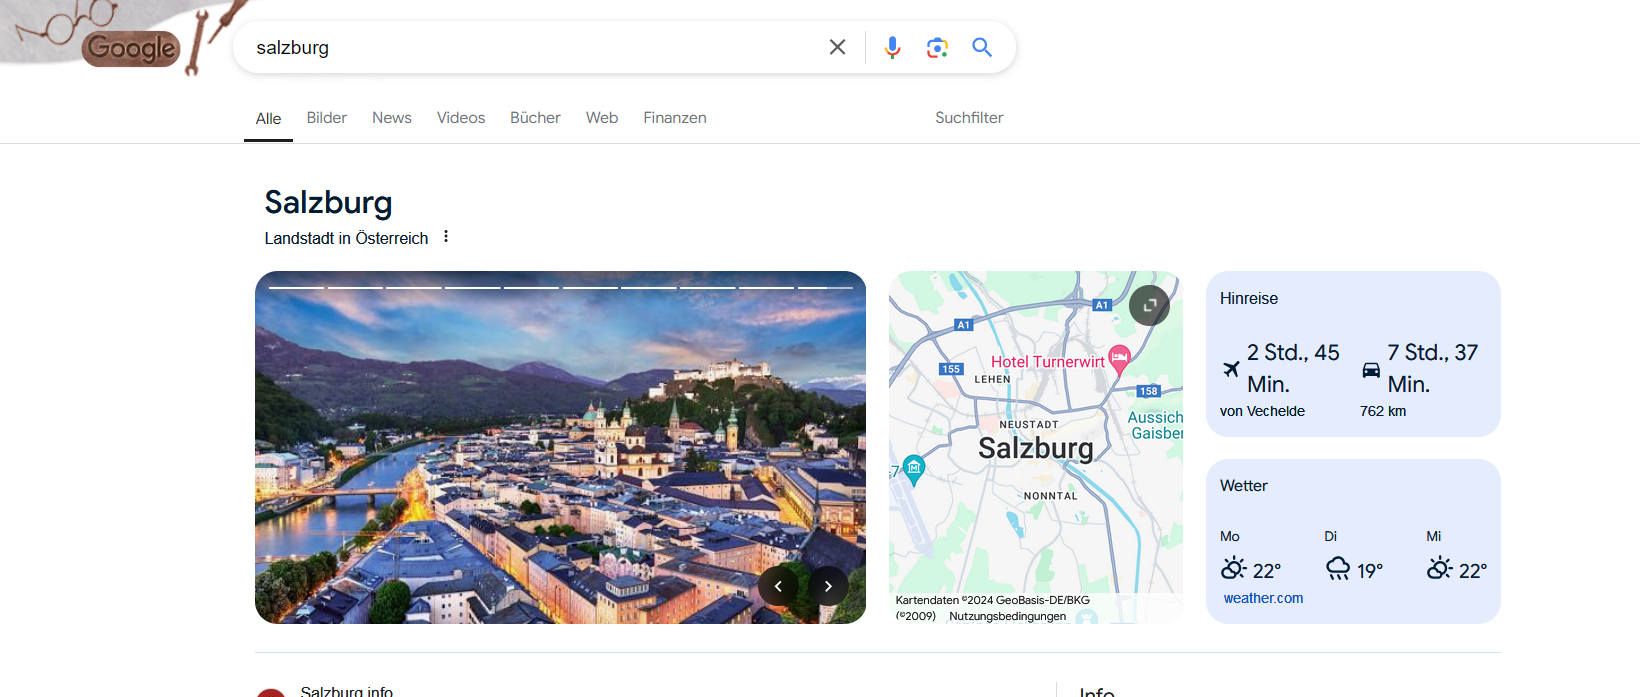This screenshot has width=1640, height=697.
Task: Go back to the previous Salzburg photo
Action: click(x=778, y=586)
